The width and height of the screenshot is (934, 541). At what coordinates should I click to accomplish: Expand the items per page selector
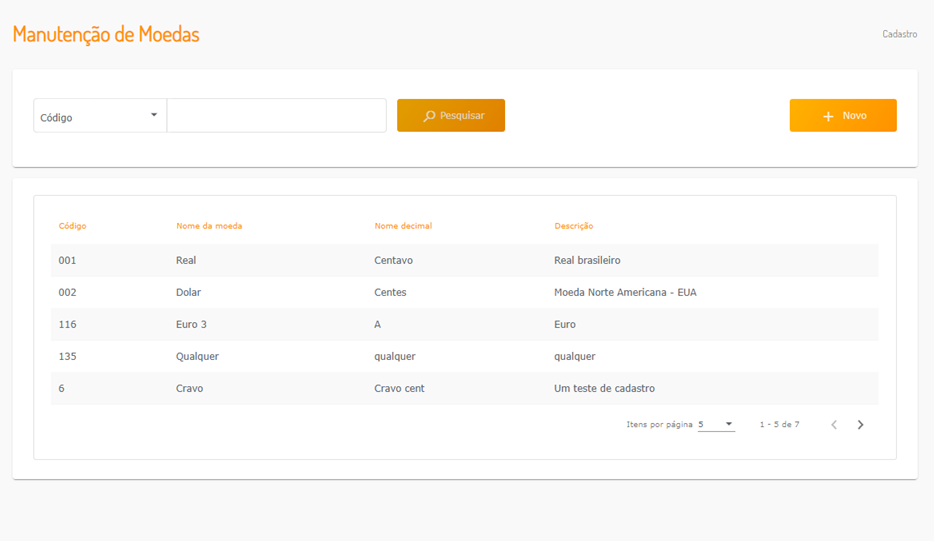(x=716, y=425)
